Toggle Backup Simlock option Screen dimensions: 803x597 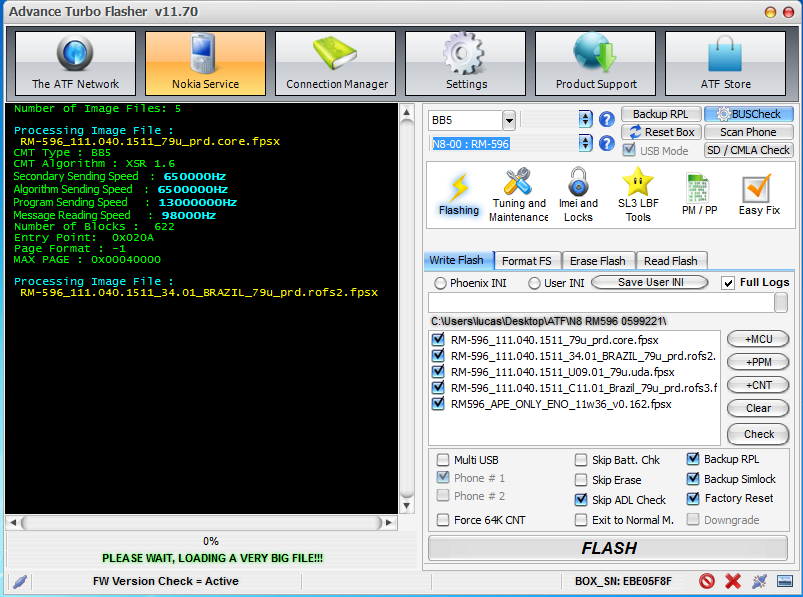click(693, 479)
